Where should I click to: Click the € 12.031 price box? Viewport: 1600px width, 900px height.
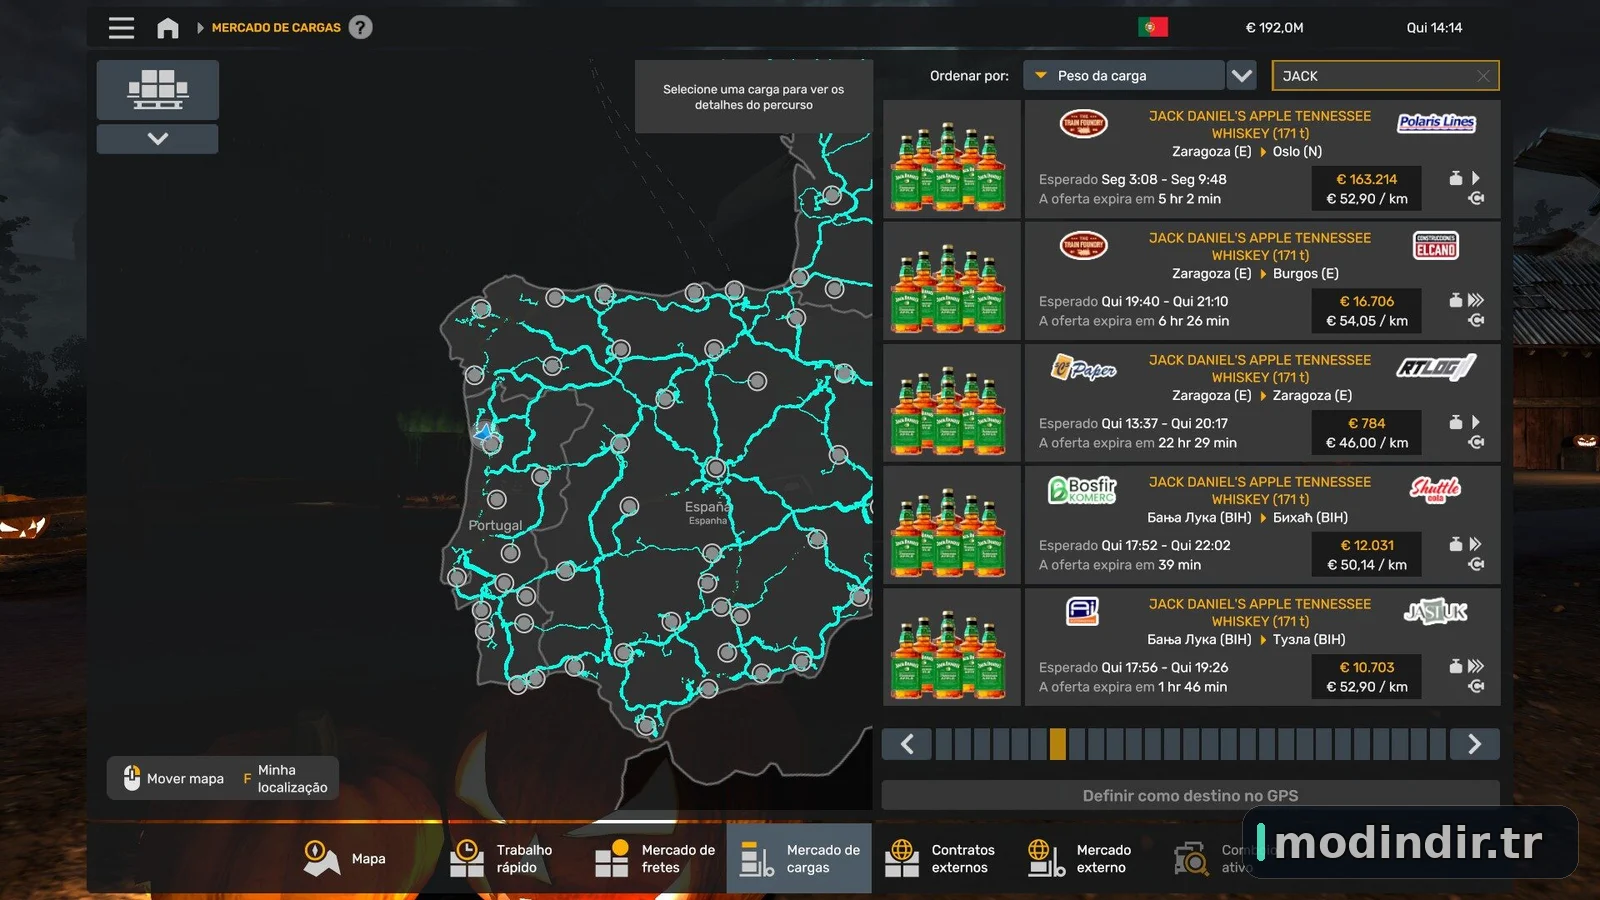(1366, 555)
